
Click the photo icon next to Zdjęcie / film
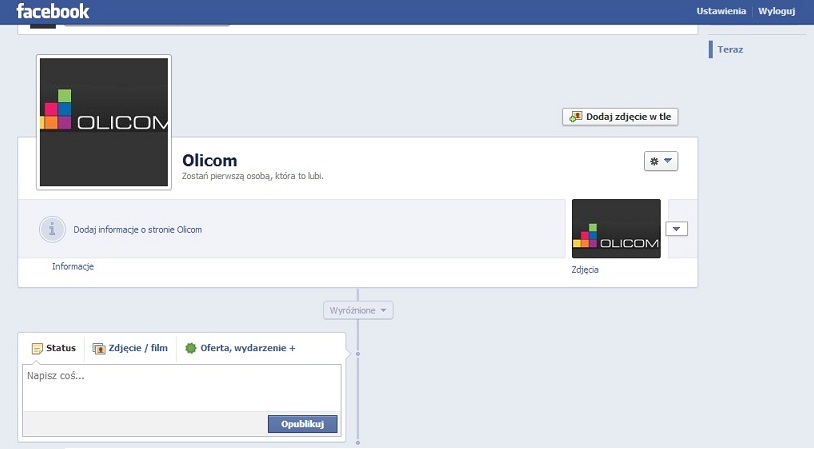click(99, 348)
